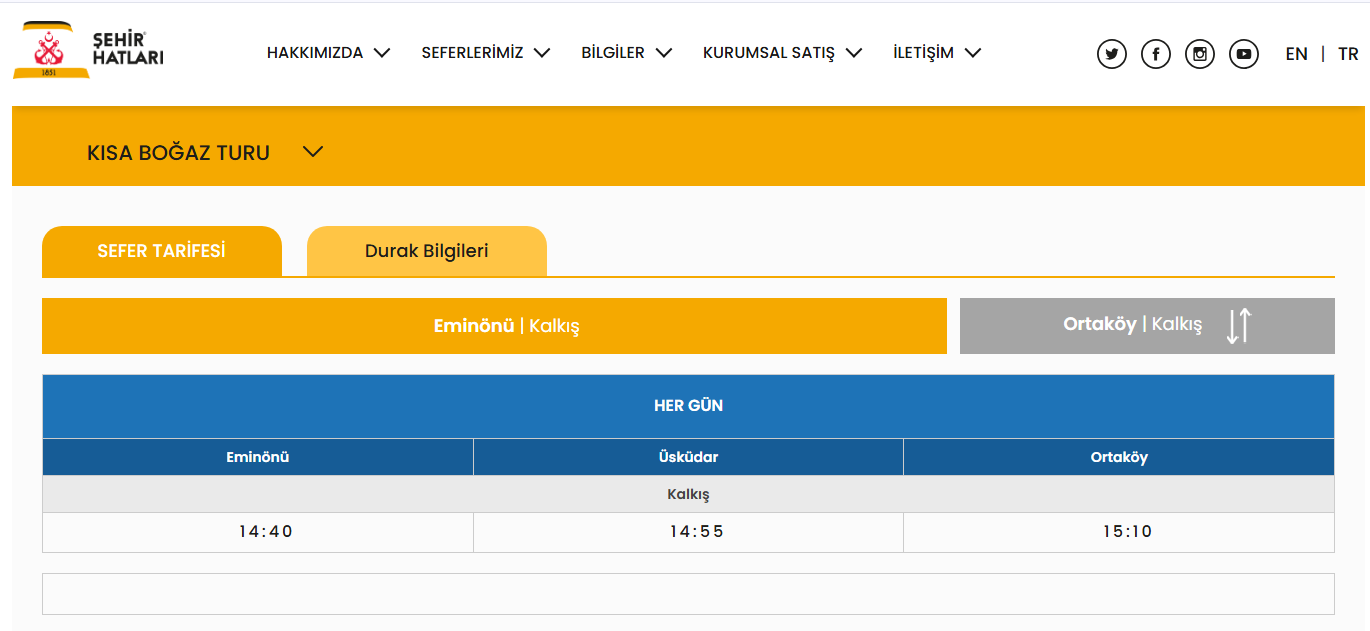This screenshot has height=631, width=1370.
Task: Expand the SEFERLERİMİZ menu
Action: tap(485, 53)
